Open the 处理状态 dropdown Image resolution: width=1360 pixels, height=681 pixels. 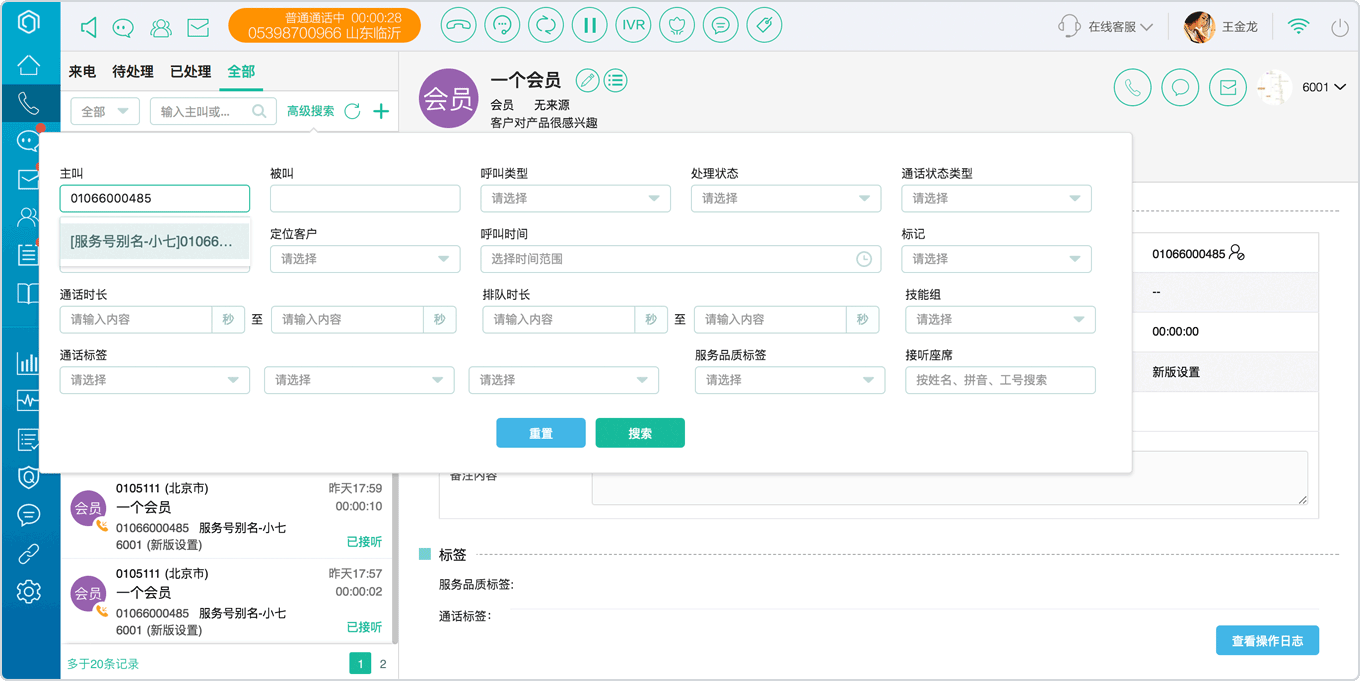786,198
